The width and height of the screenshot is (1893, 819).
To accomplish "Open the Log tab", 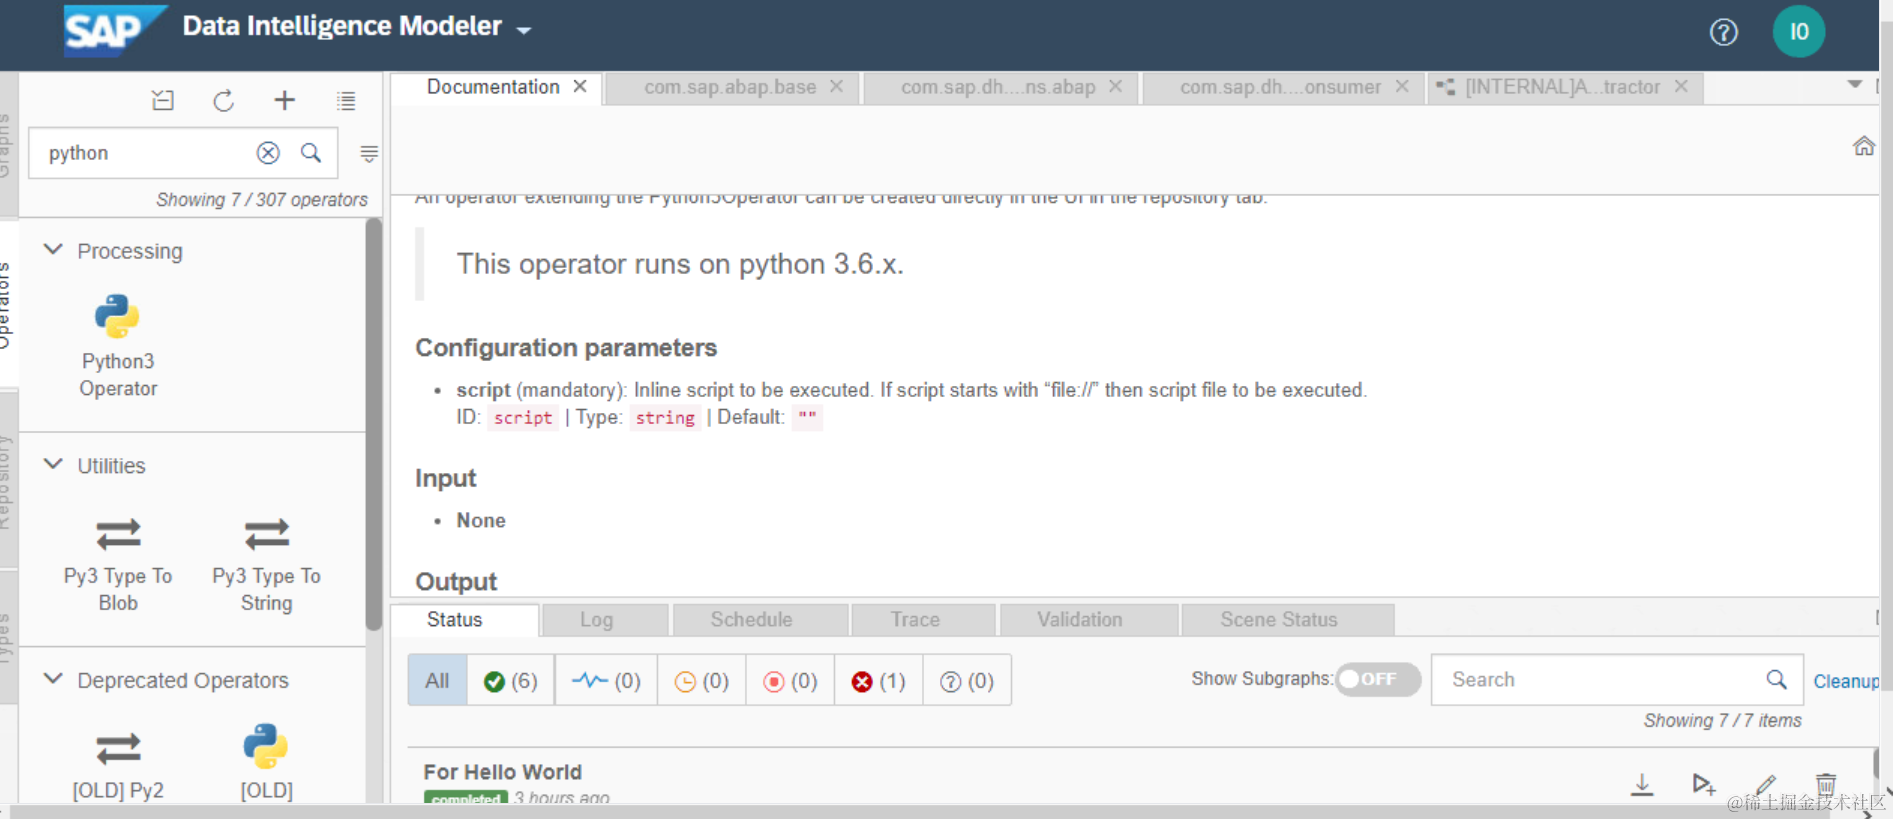I will (604, 620).
